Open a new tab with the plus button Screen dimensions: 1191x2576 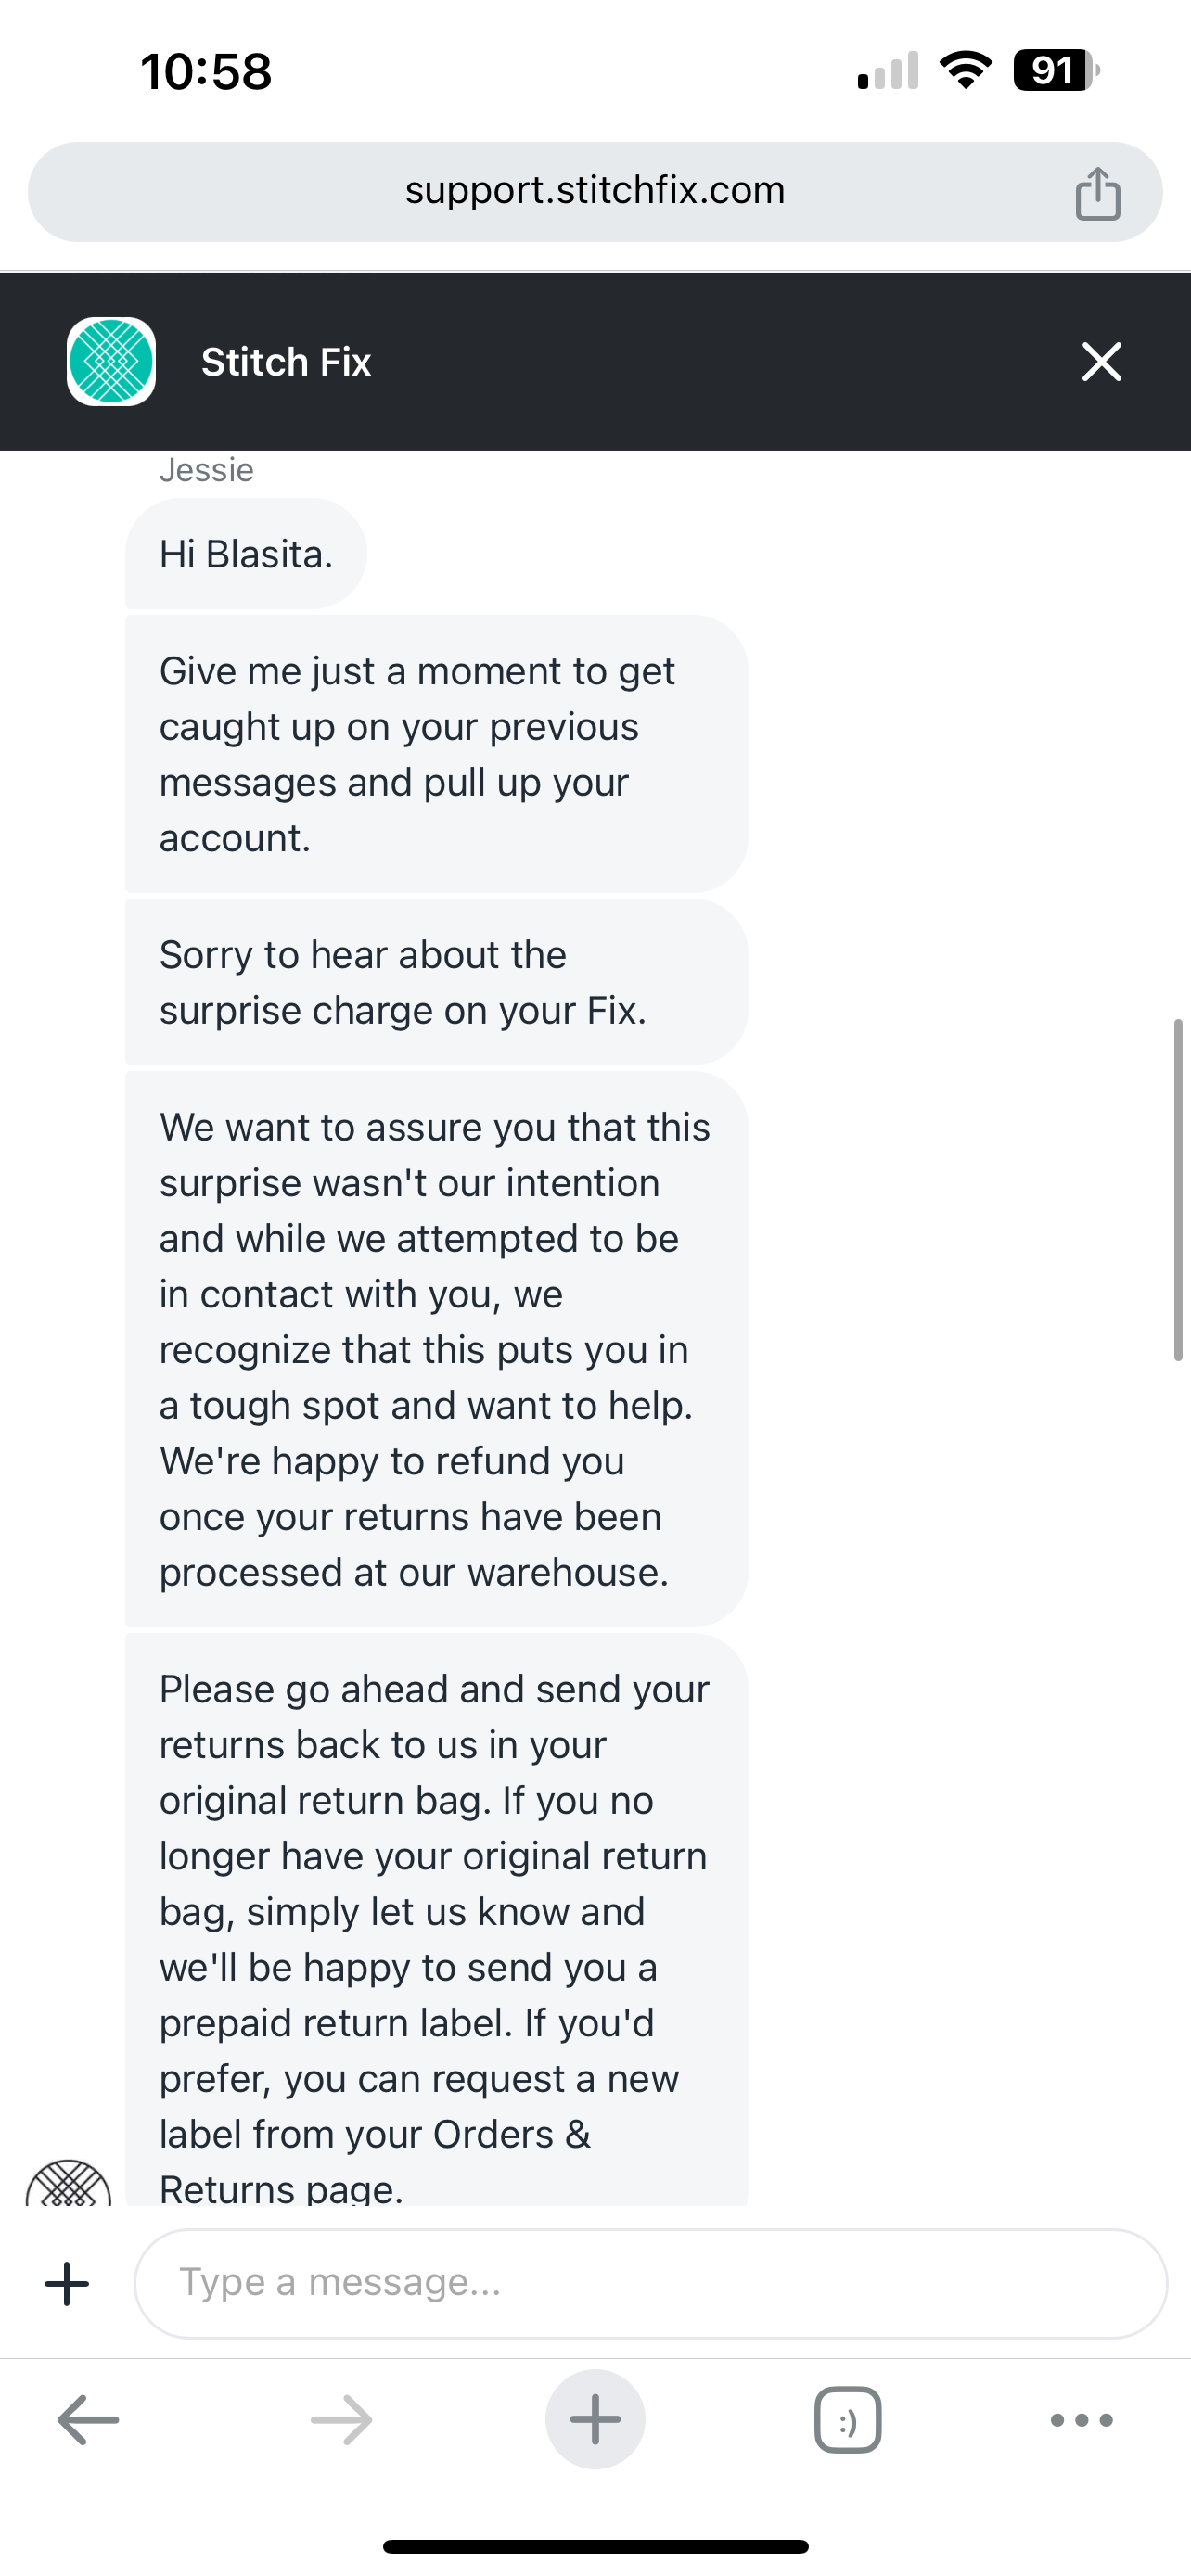pos(595,2420)
